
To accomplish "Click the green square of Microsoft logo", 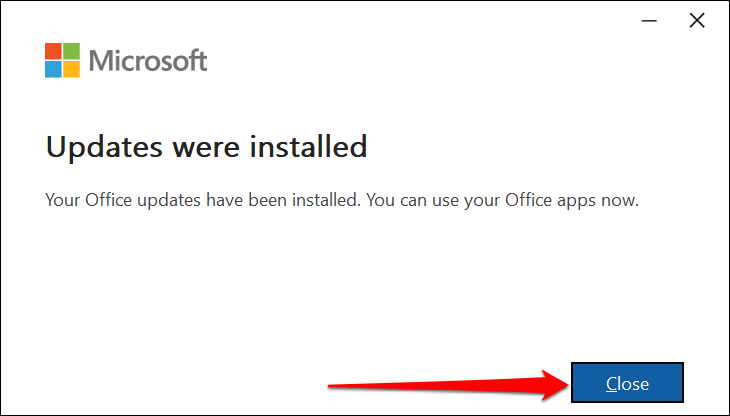I will tap(72, 50).
